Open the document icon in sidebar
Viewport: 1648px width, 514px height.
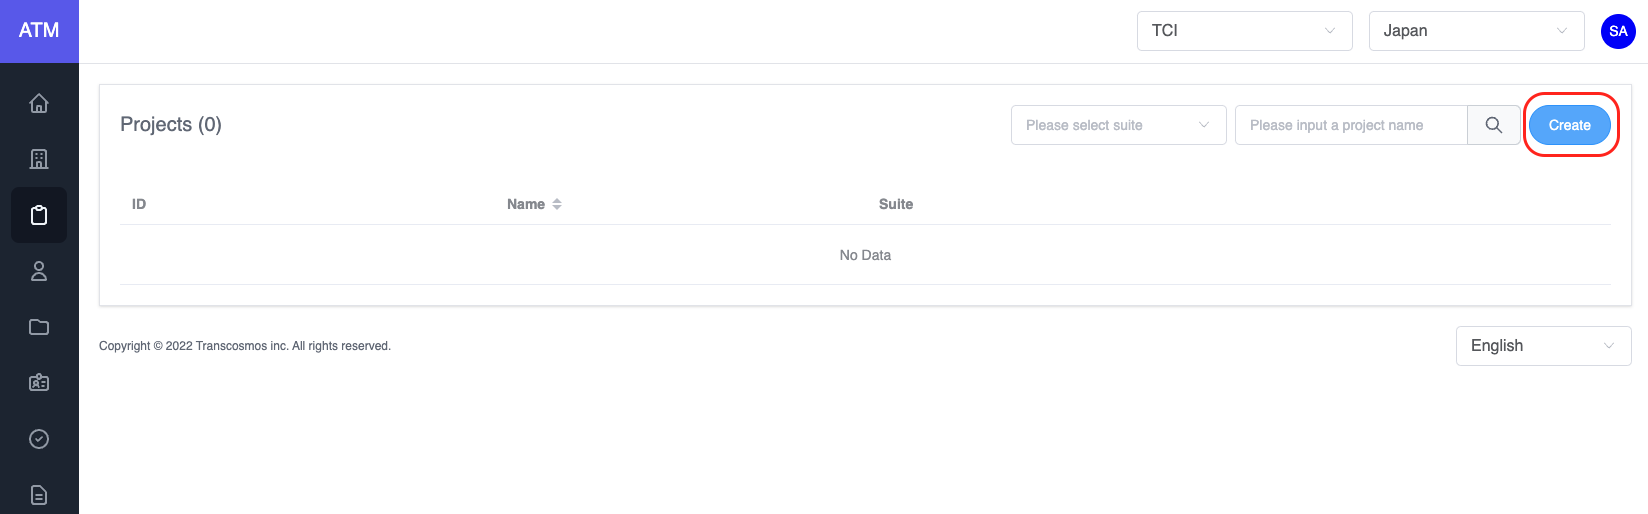point(39,495)
